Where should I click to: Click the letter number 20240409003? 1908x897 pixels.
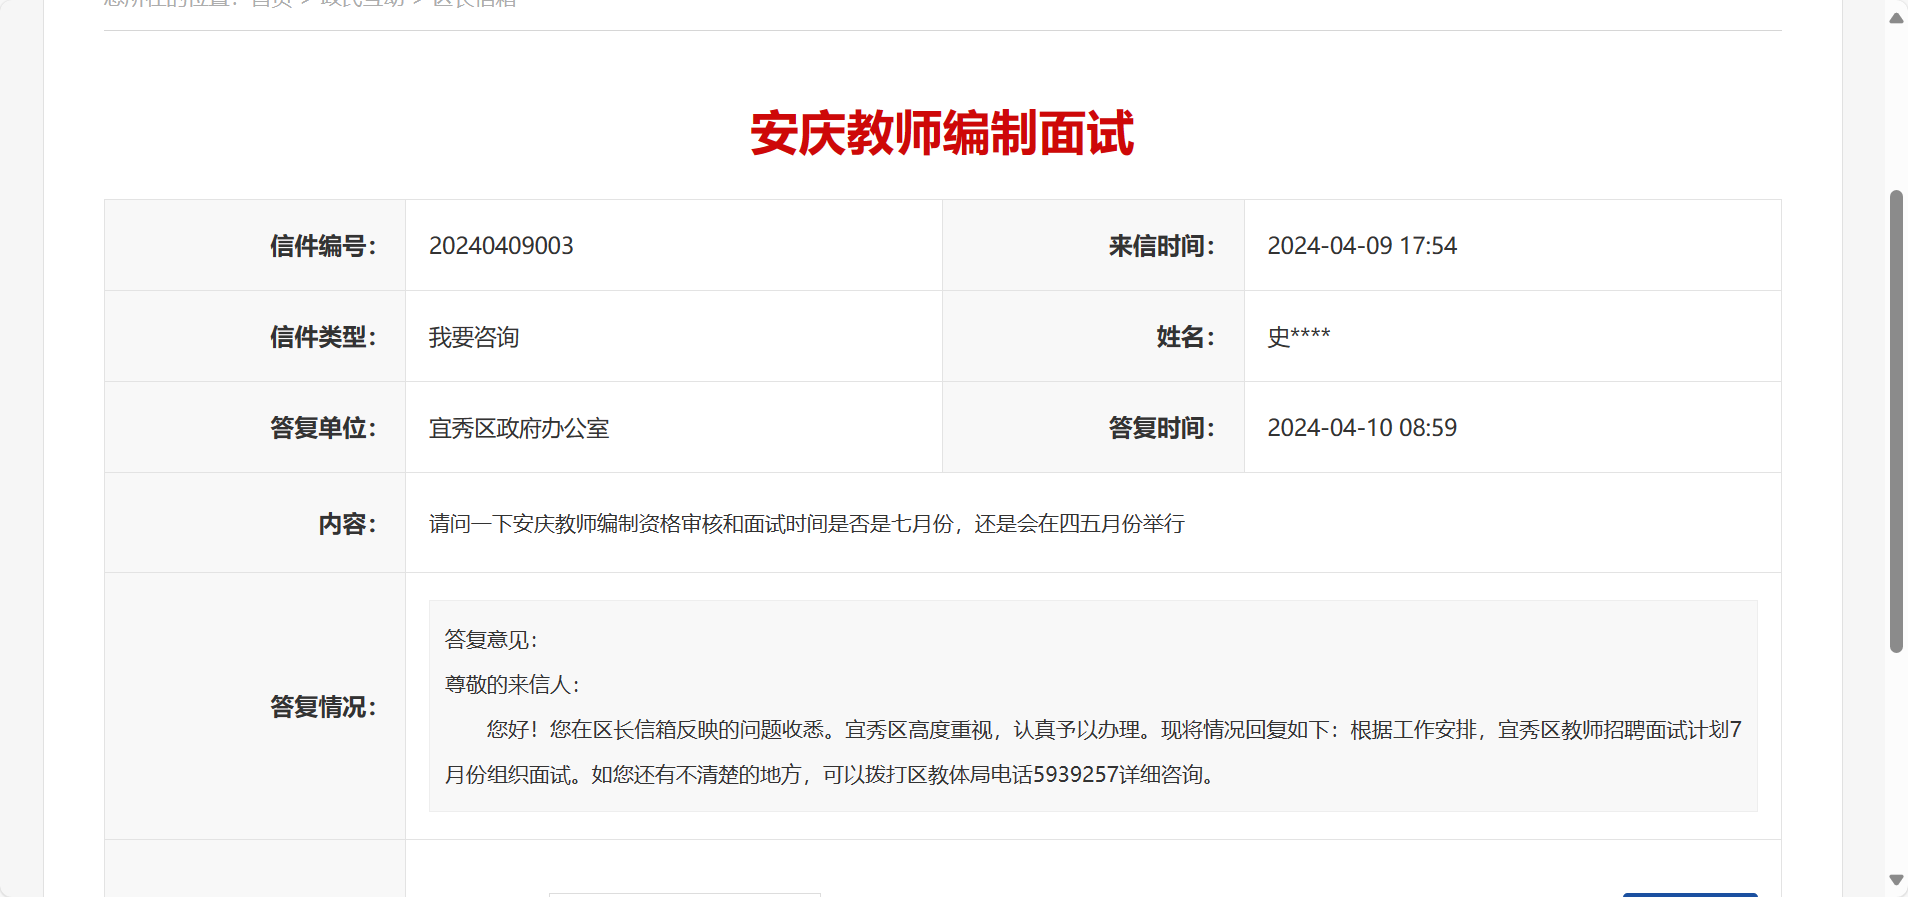[501, 246]
